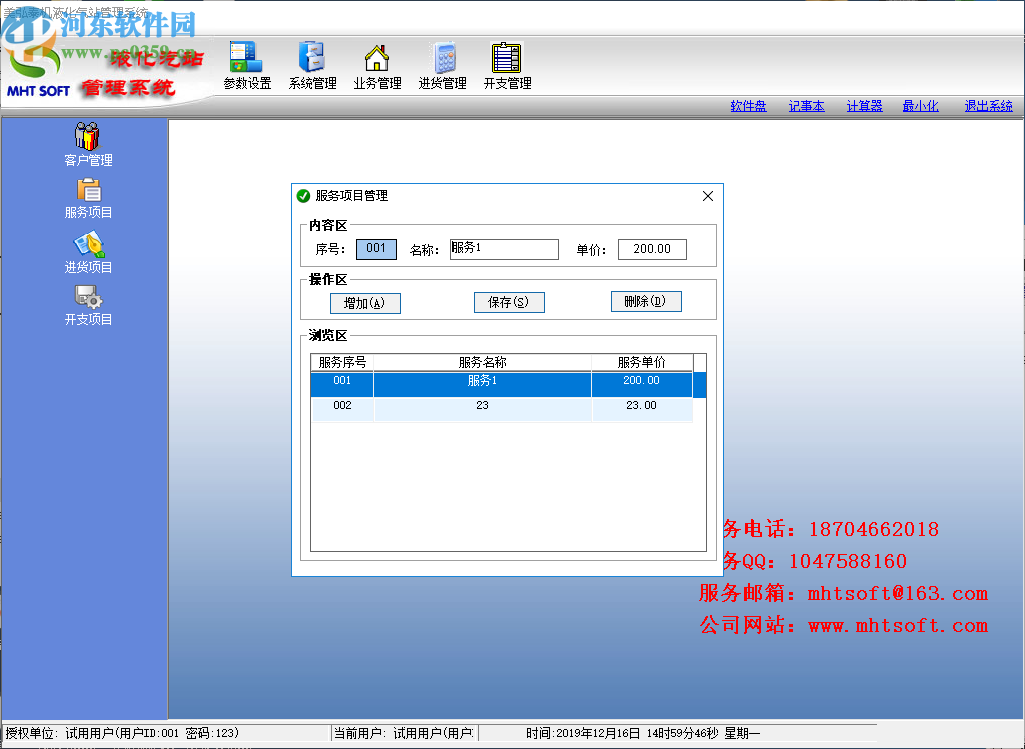Click the 23 name cell in row 002
This screenshot has height=749, width=1025.
[482, 409]
